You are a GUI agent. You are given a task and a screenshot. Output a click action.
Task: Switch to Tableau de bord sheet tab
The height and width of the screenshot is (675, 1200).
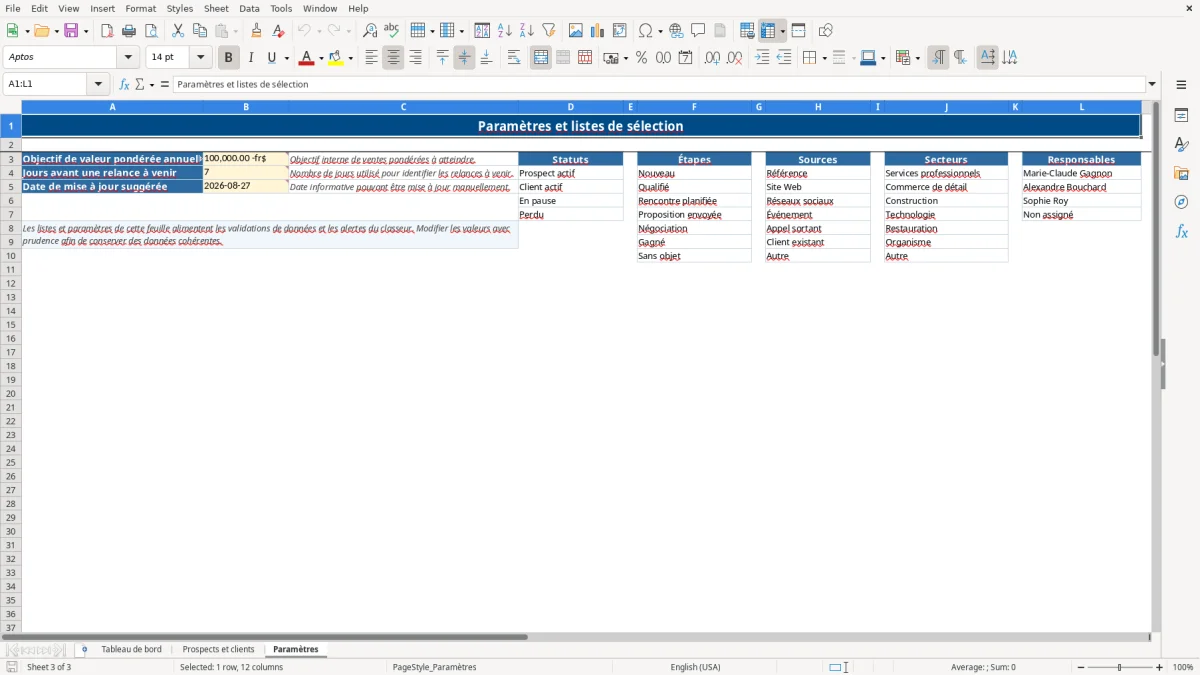click(x=131, y=649)
